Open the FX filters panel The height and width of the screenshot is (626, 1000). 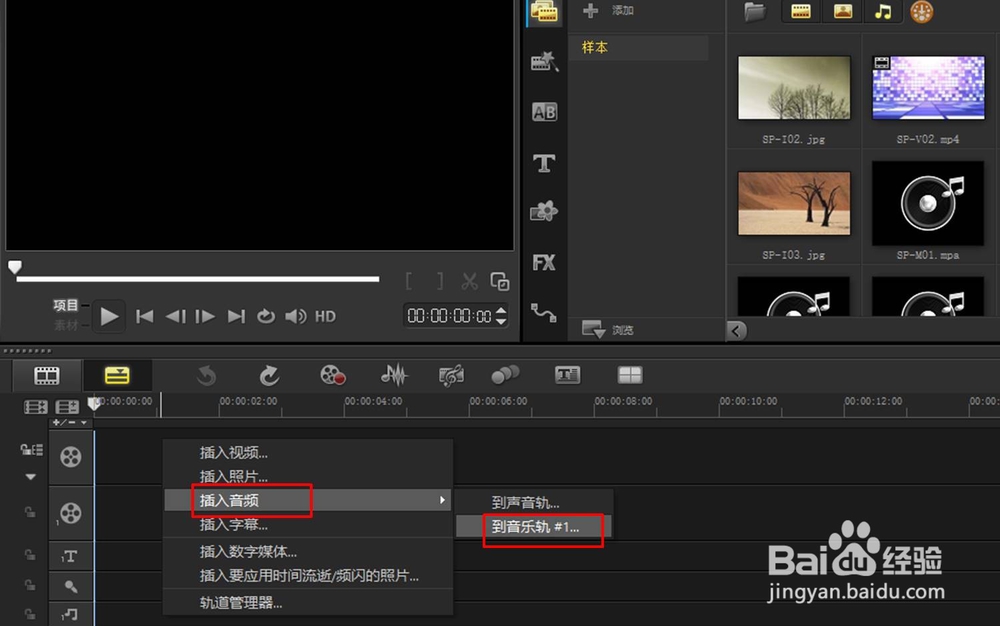click(544, 262)
